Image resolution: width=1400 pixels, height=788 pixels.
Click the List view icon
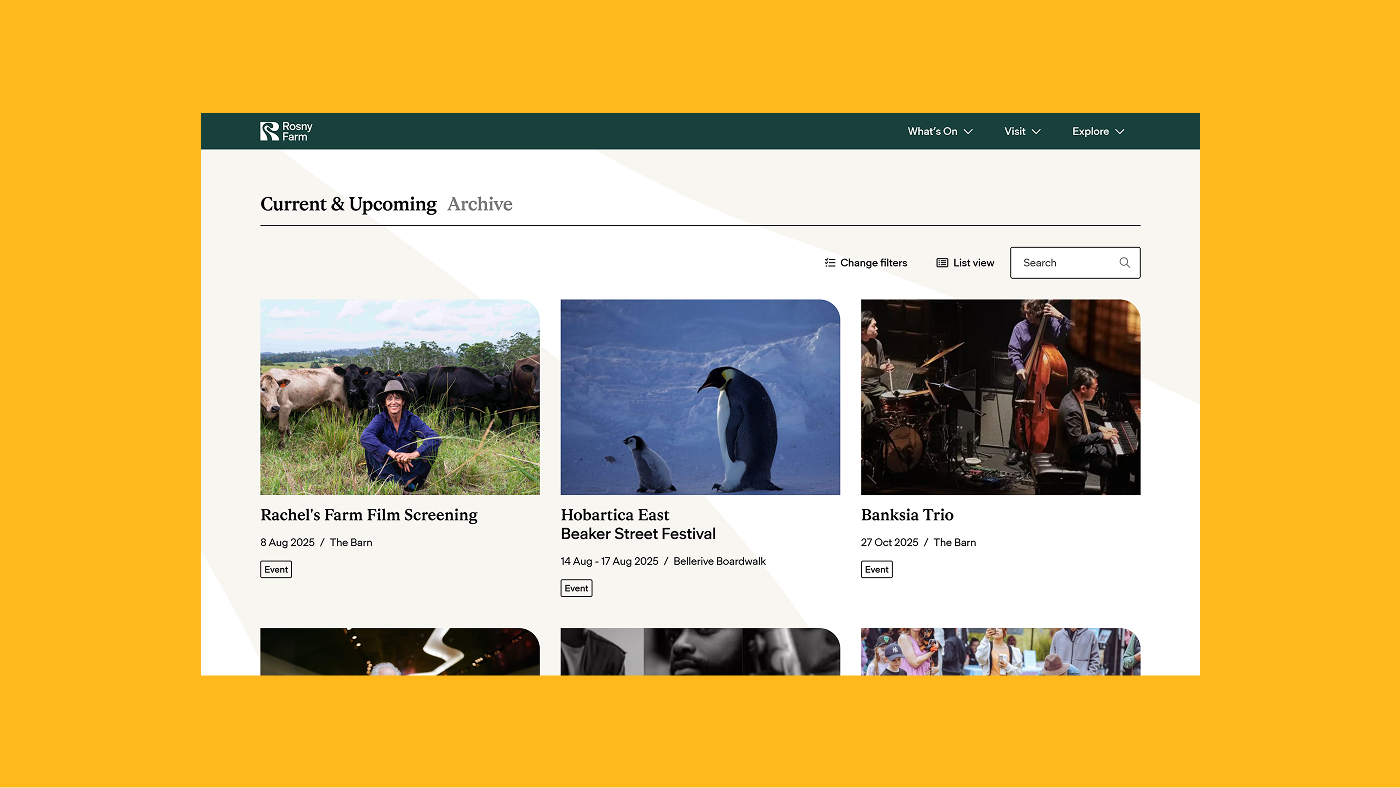pos(942,263)
